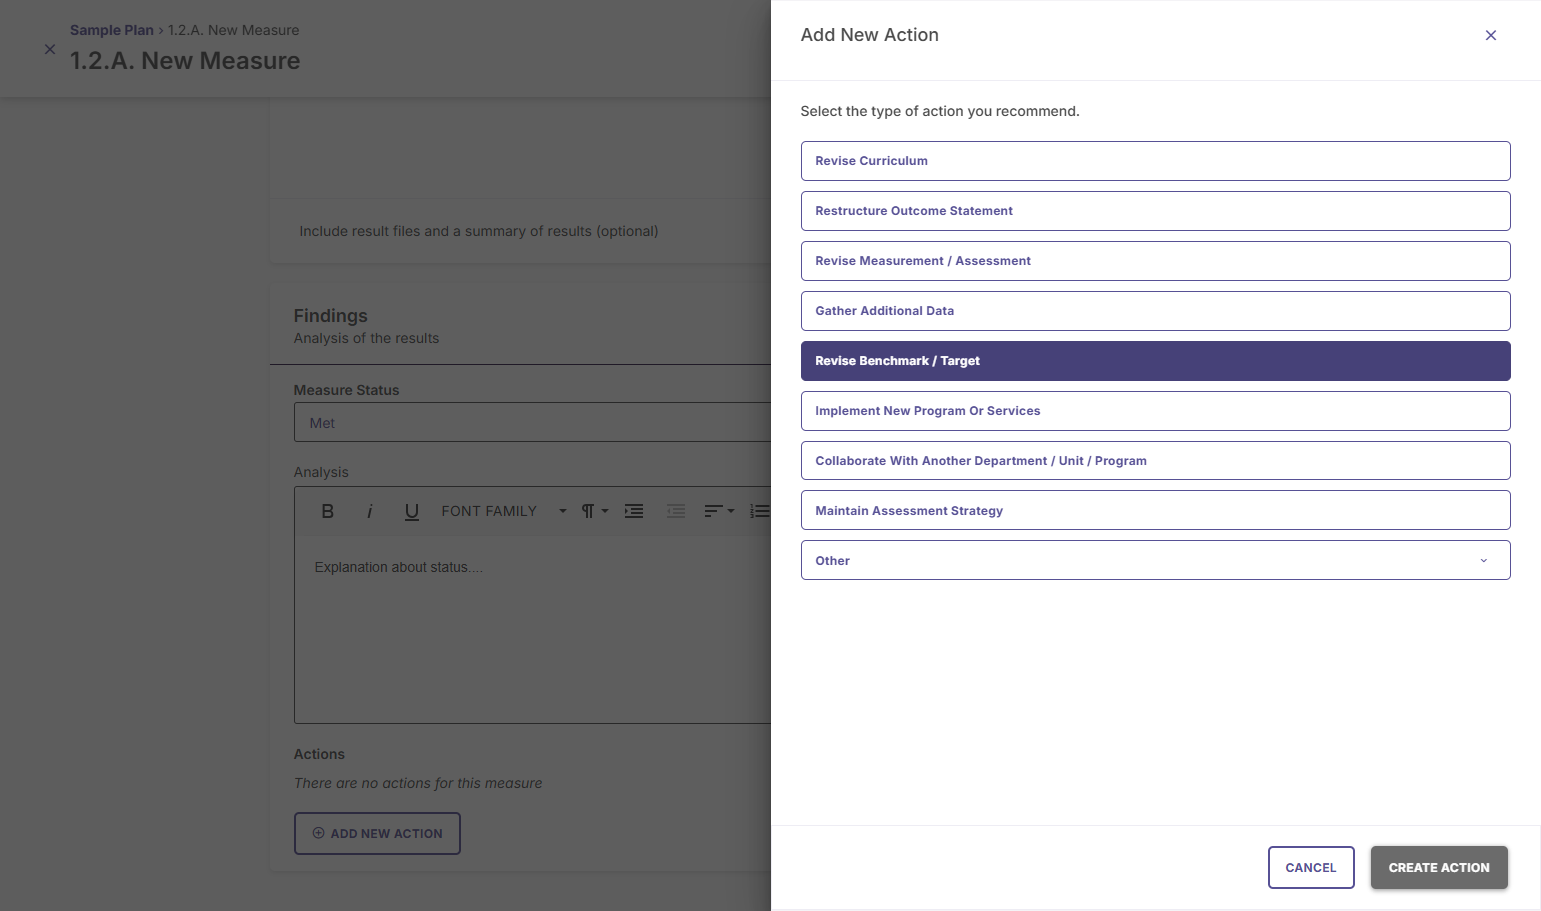The image size is (1541, 911).
Task: Click 'There are no actions for this measure'
Action: [x=418, y=783]
